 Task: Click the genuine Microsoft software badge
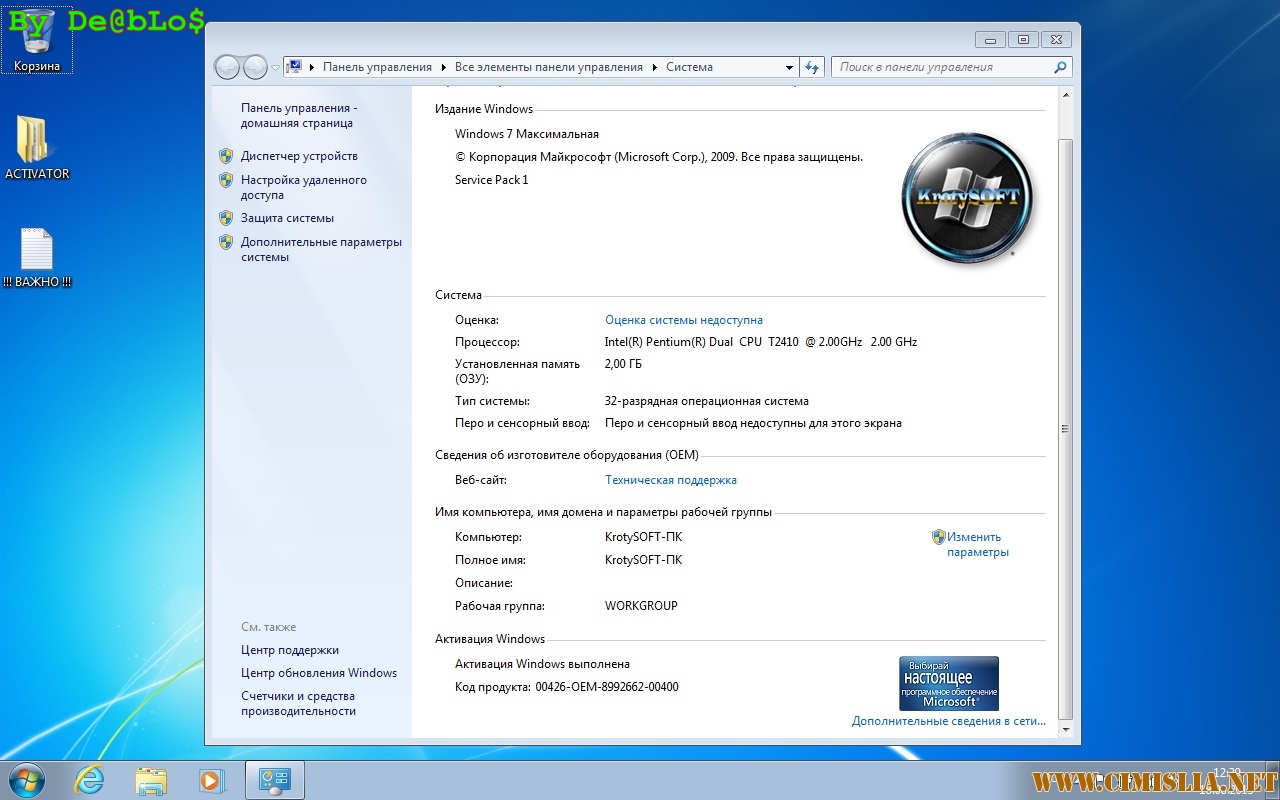pos(949,683)
